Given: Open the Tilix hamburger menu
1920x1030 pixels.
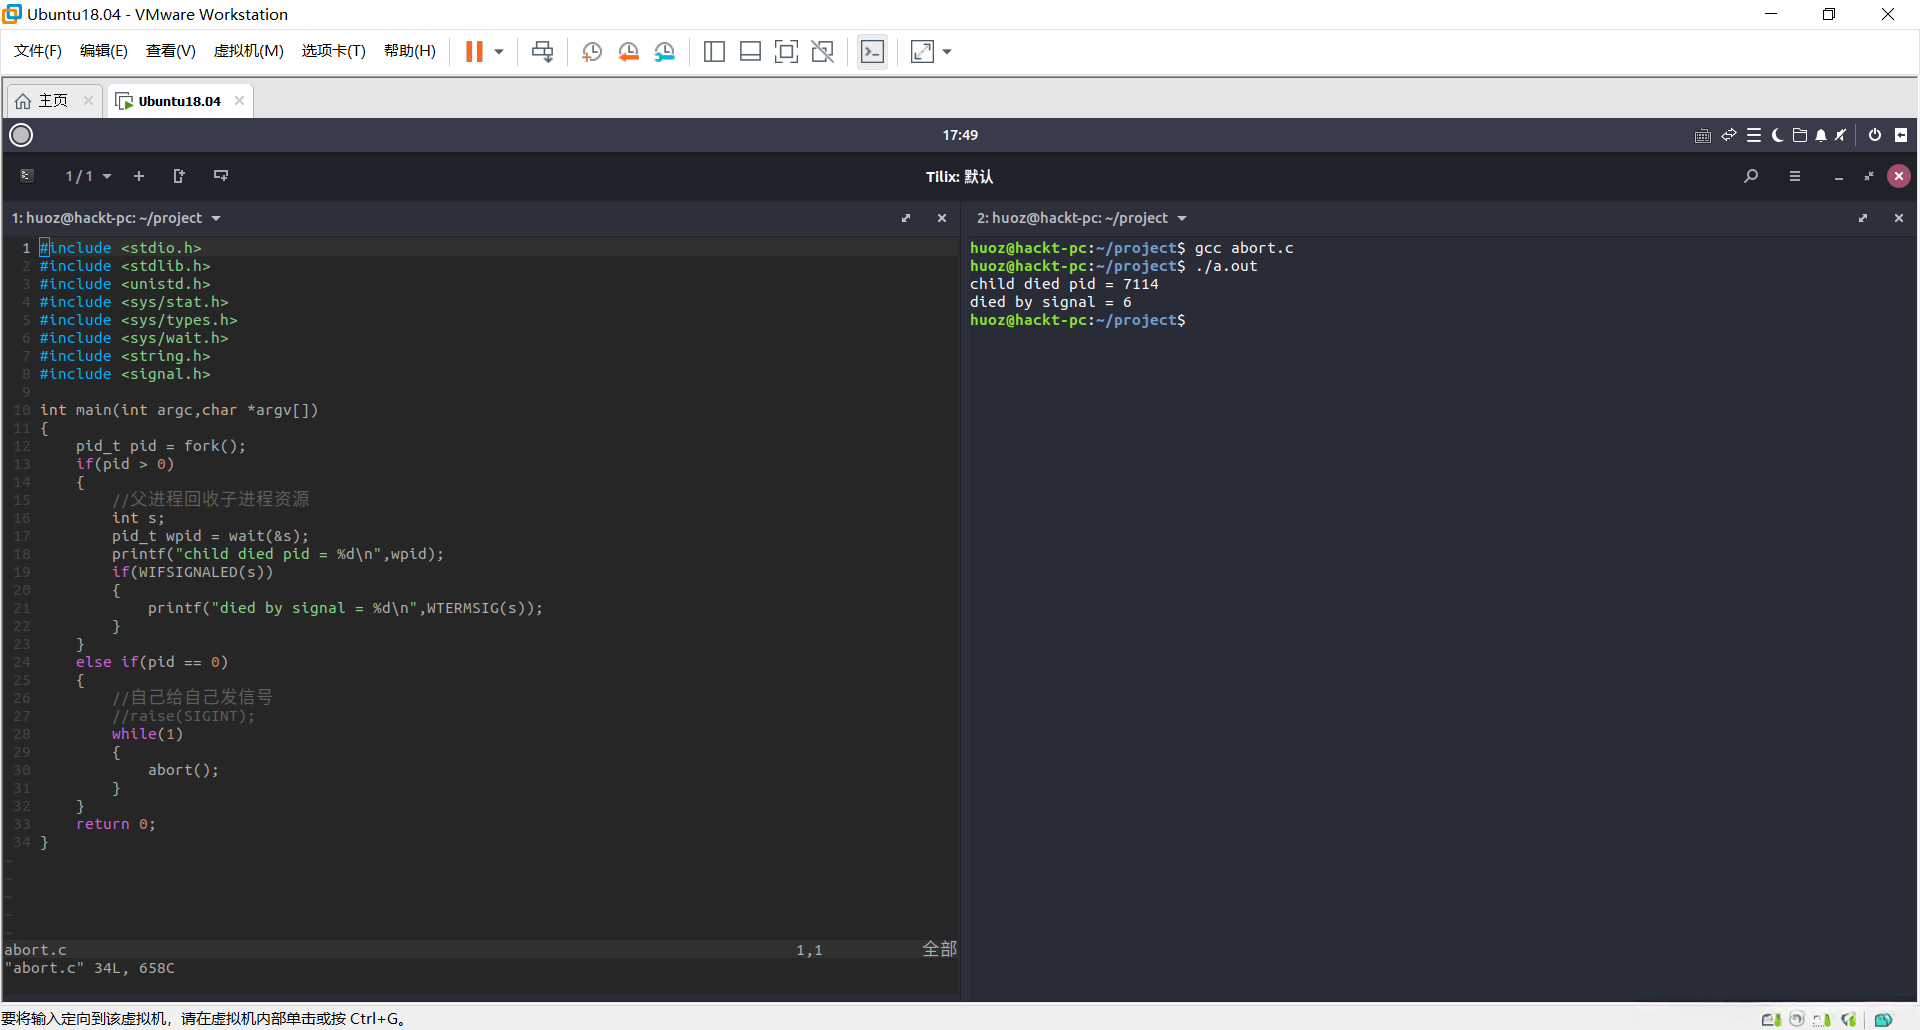Looking at the screenshot, I should click(1795, 176).
